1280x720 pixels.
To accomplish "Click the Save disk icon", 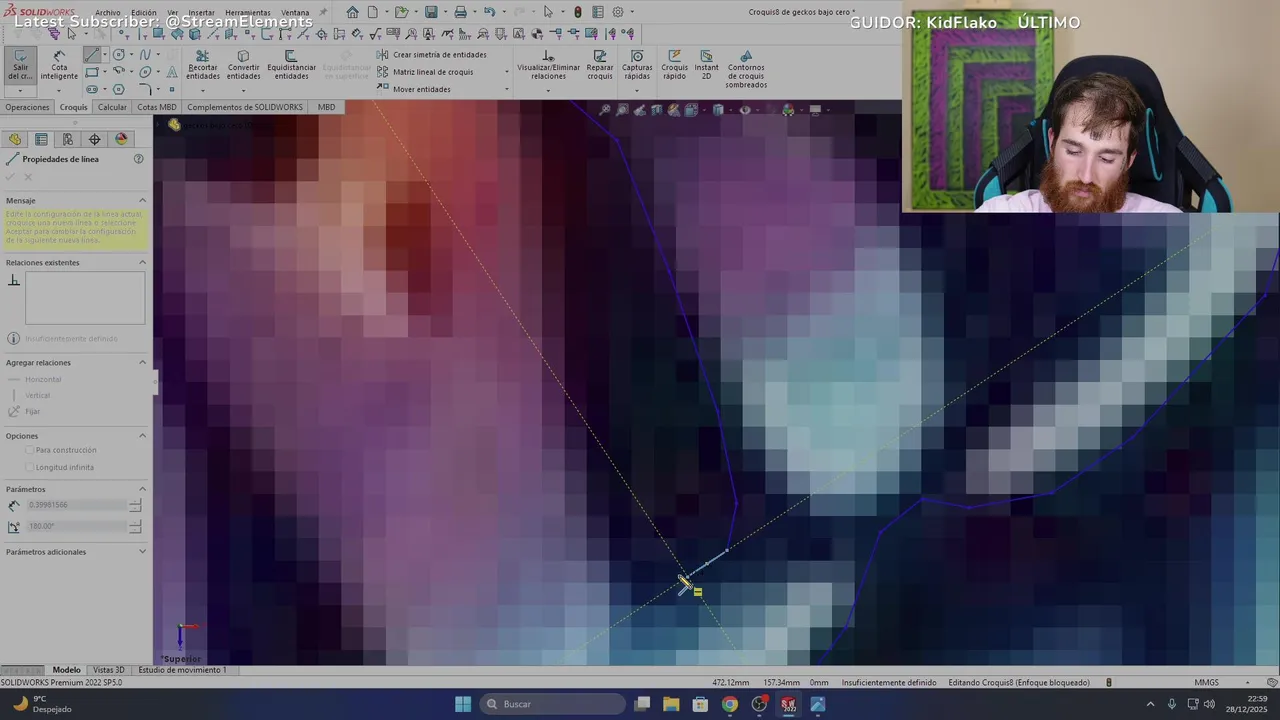I will (431, 12).
